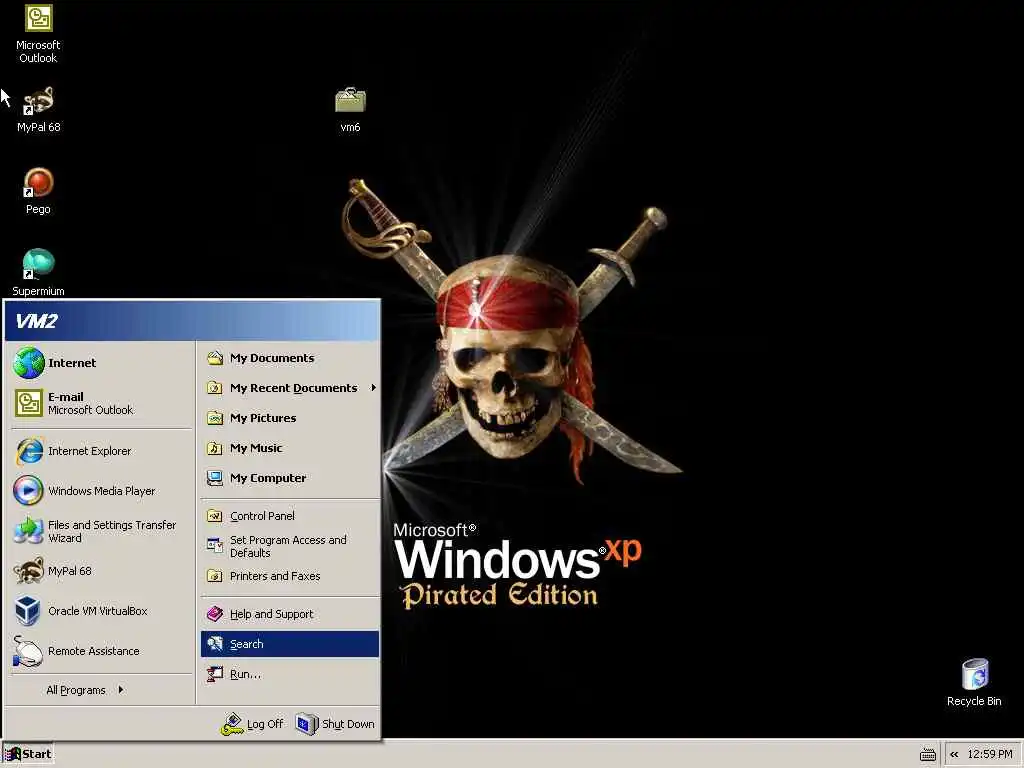Open Set Program Access and Defaults

[289, 546]
